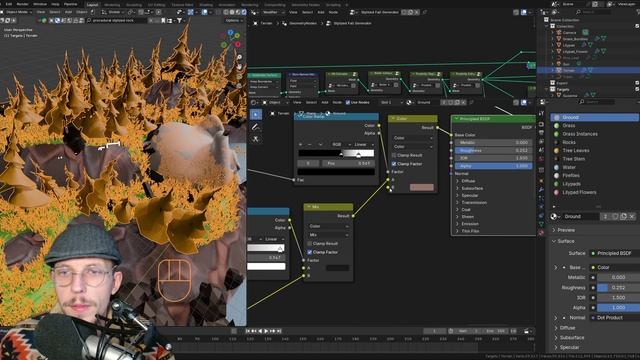Click the Grass material sphere icon

(x=556, y=126)
